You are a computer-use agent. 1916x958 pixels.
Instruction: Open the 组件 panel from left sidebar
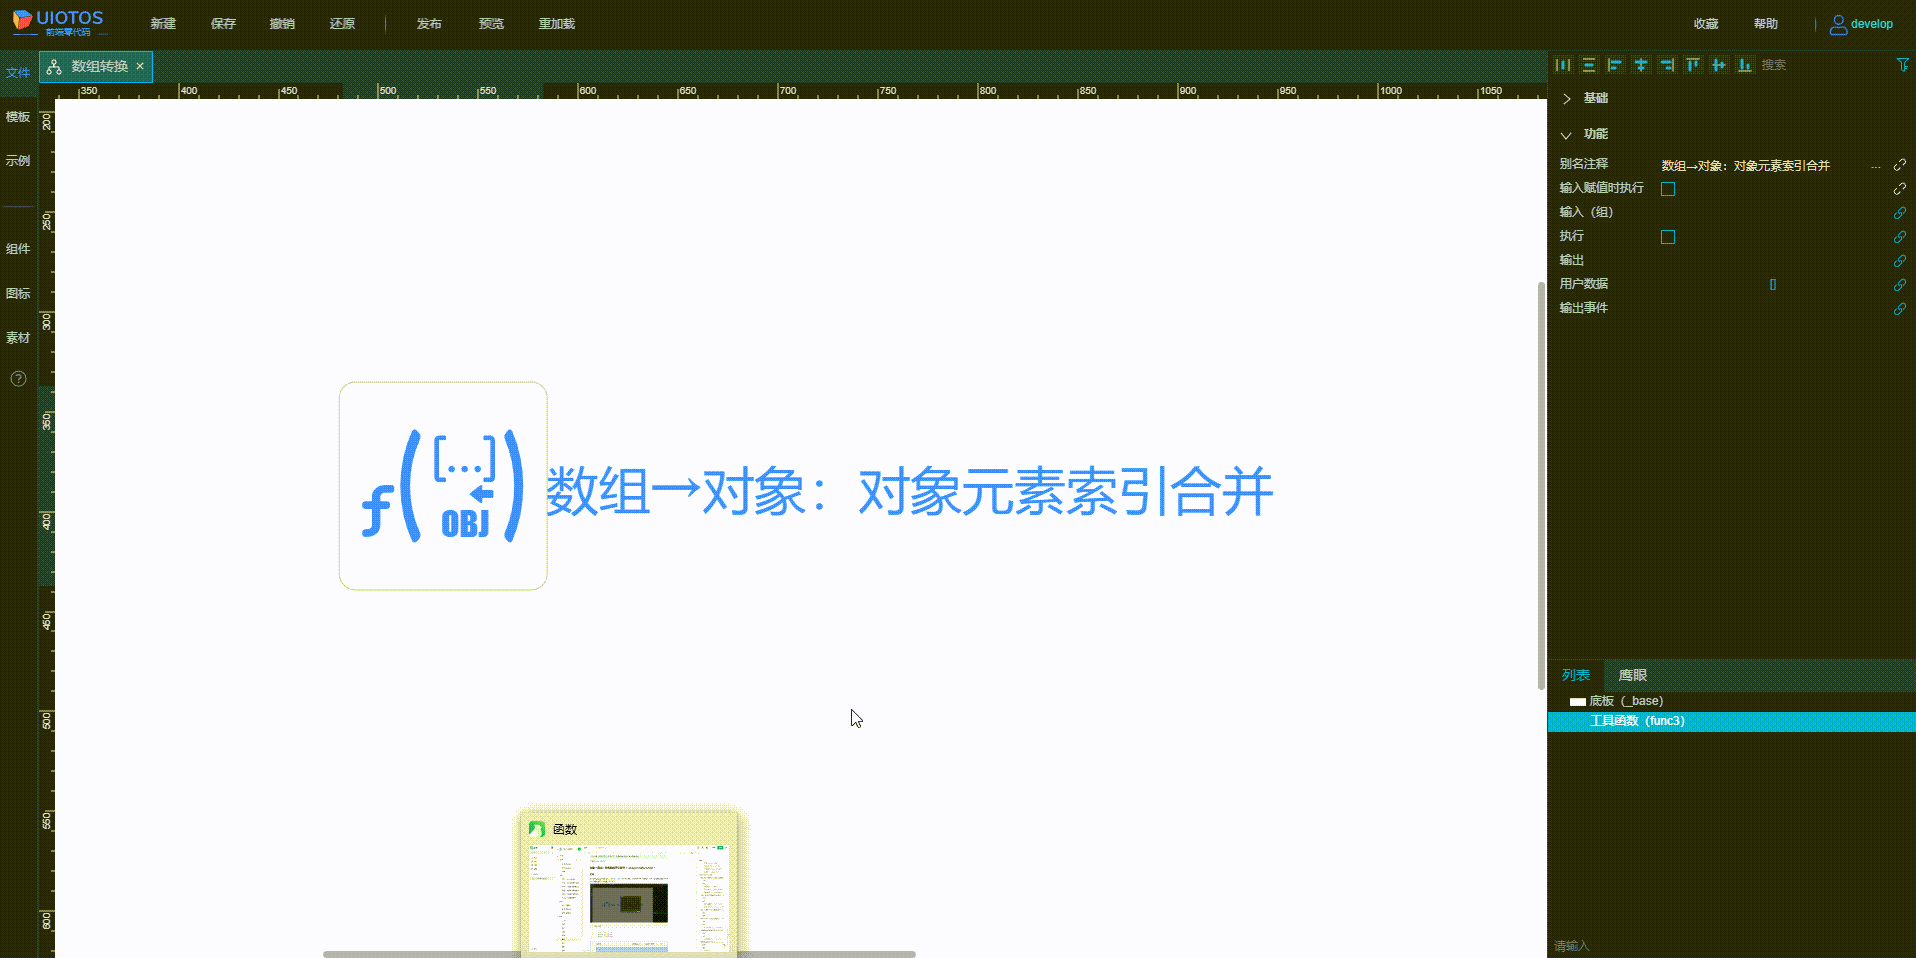(17, 249)
